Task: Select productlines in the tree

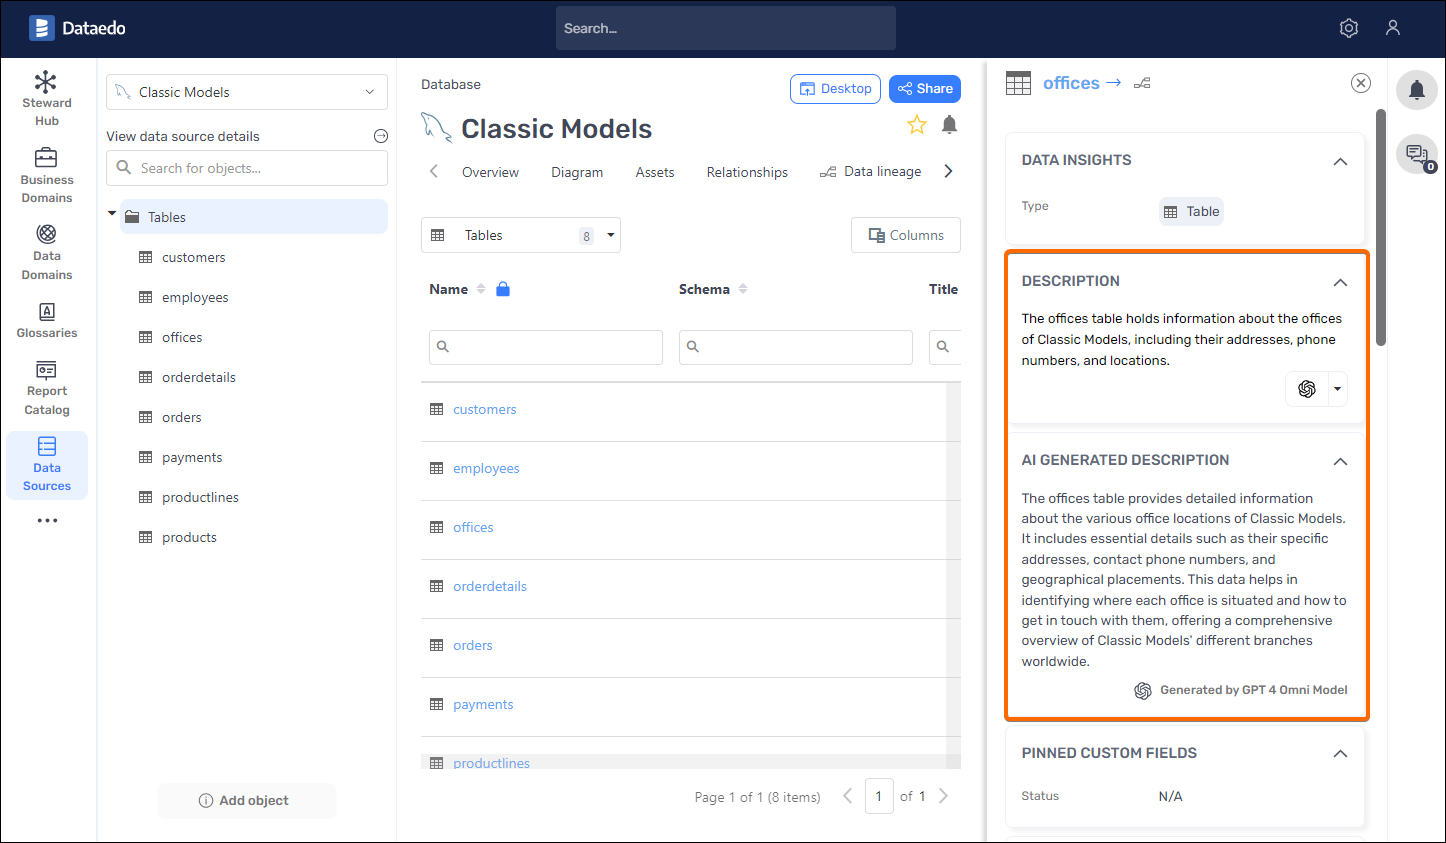Action: (x=200, y=497)
